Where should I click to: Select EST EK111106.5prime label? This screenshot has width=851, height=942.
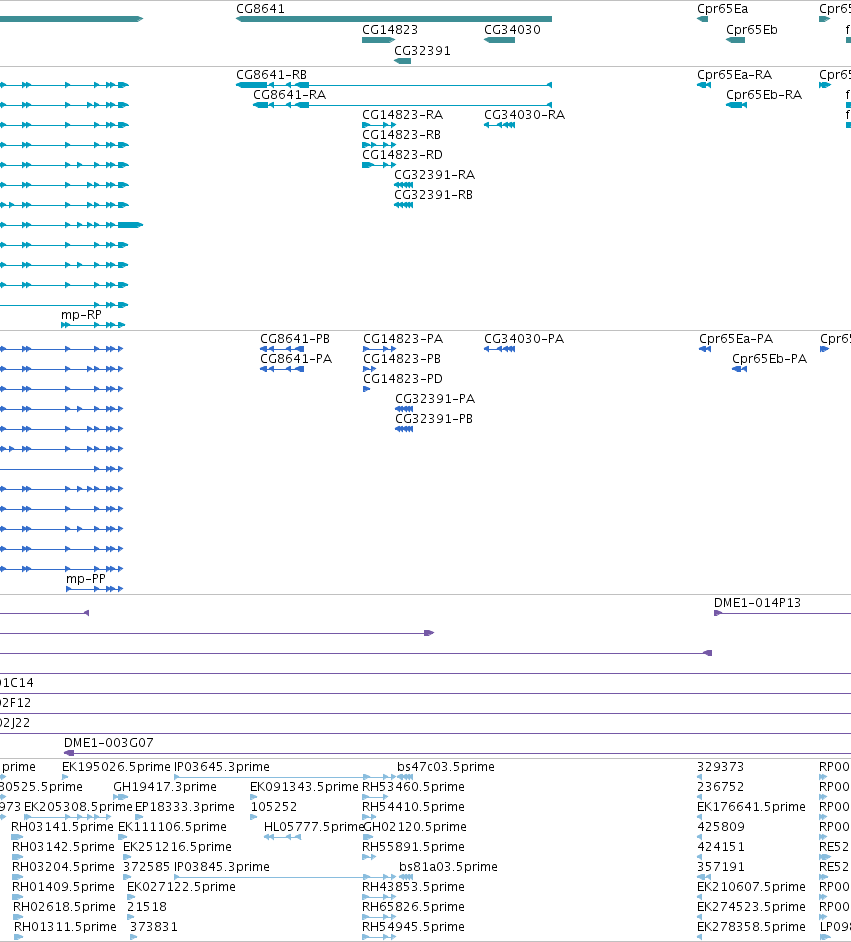tap(172, 827)
